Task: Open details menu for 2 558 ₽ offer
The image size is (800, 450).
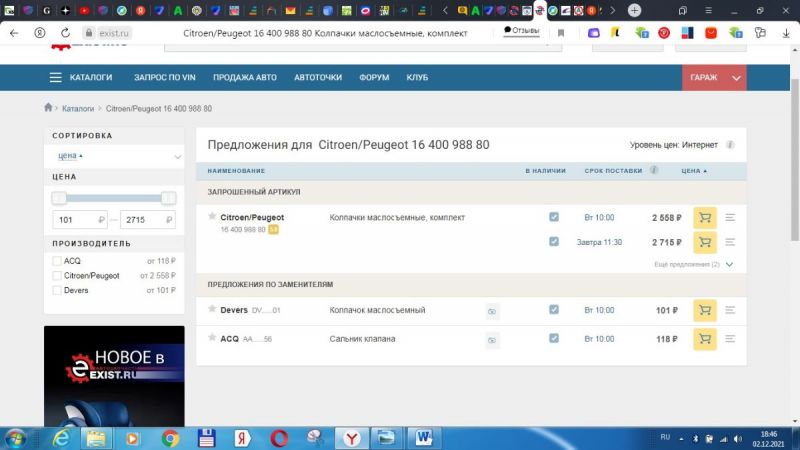Action: pos(730,218)
